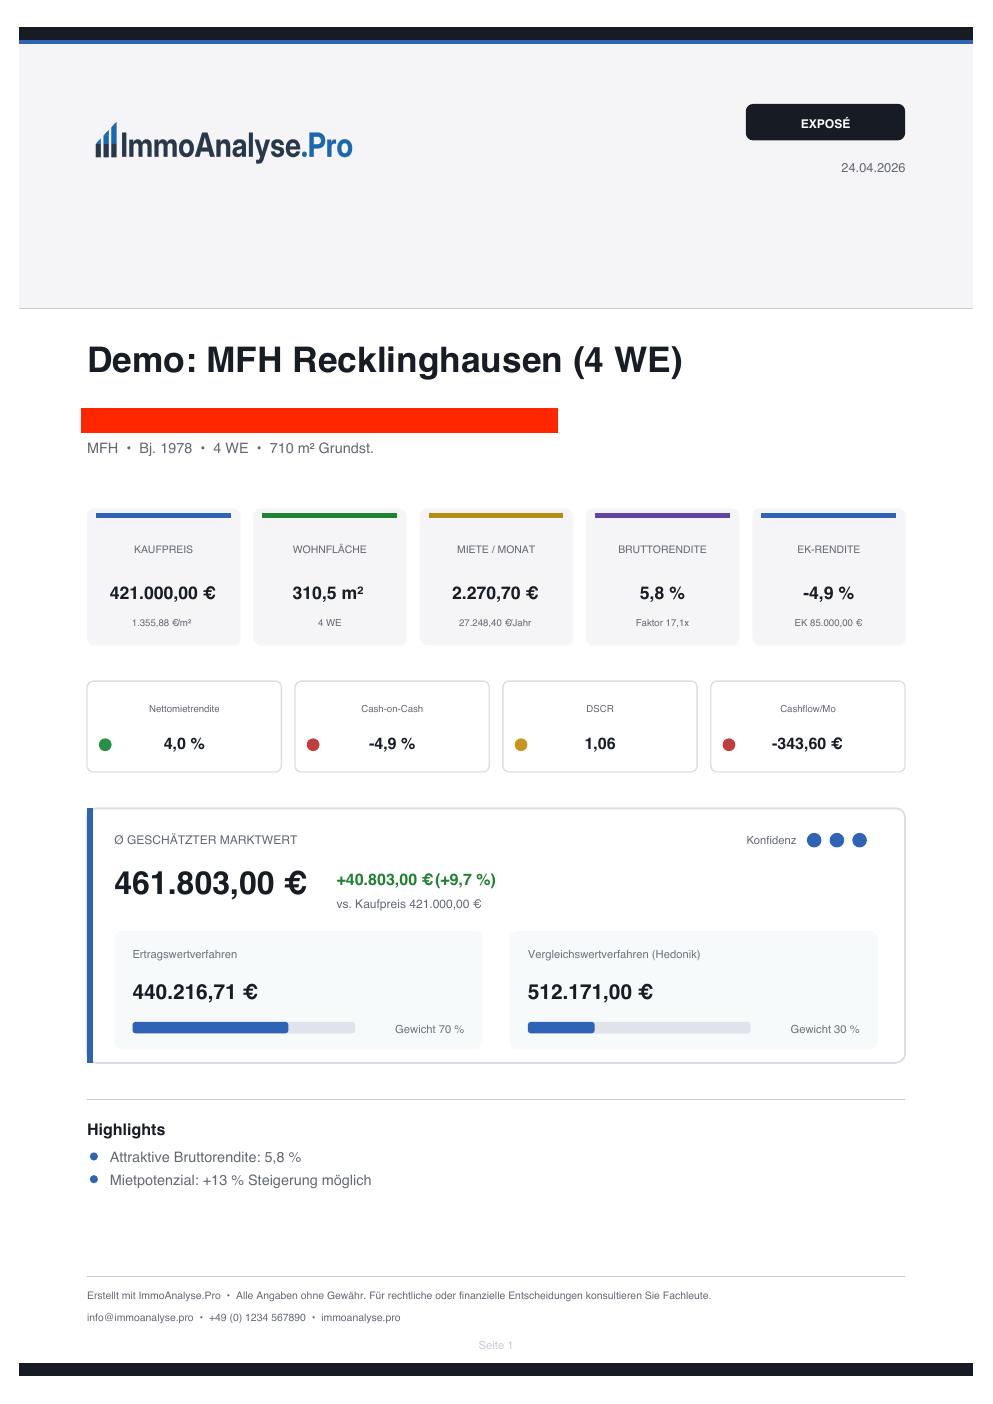Click the EK-Rendite card value -4,9 %
This screenshot has width=993, height=1404.
[x=828, y=593]
